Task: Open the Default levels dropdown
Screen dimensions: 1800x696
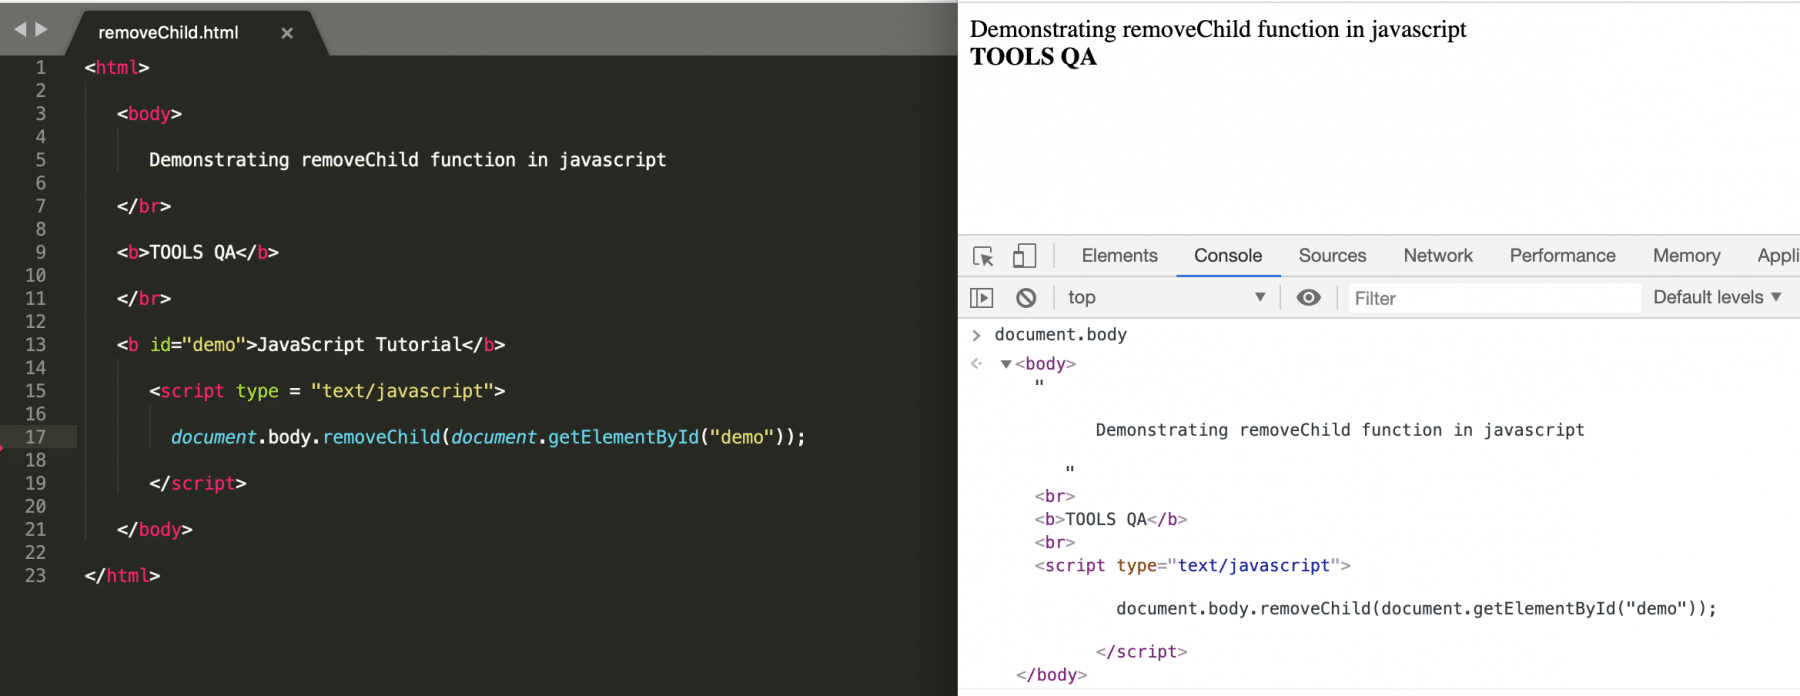Action: (1717, 298)
